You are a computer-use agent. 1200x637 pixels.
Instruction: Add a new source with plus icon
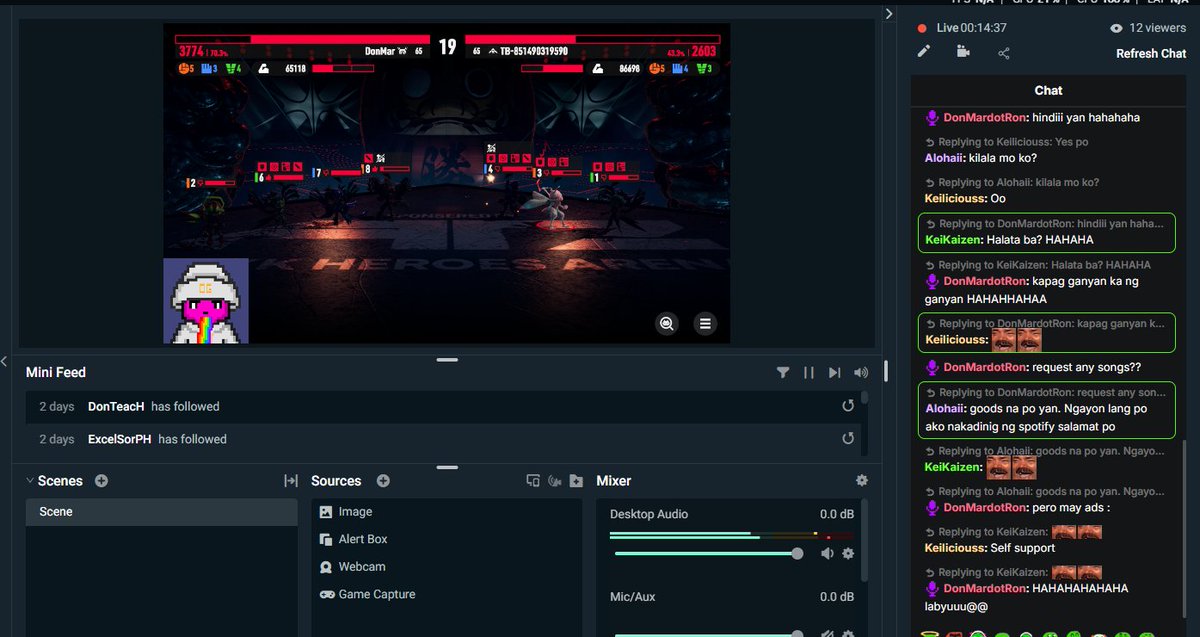(383, 481)
